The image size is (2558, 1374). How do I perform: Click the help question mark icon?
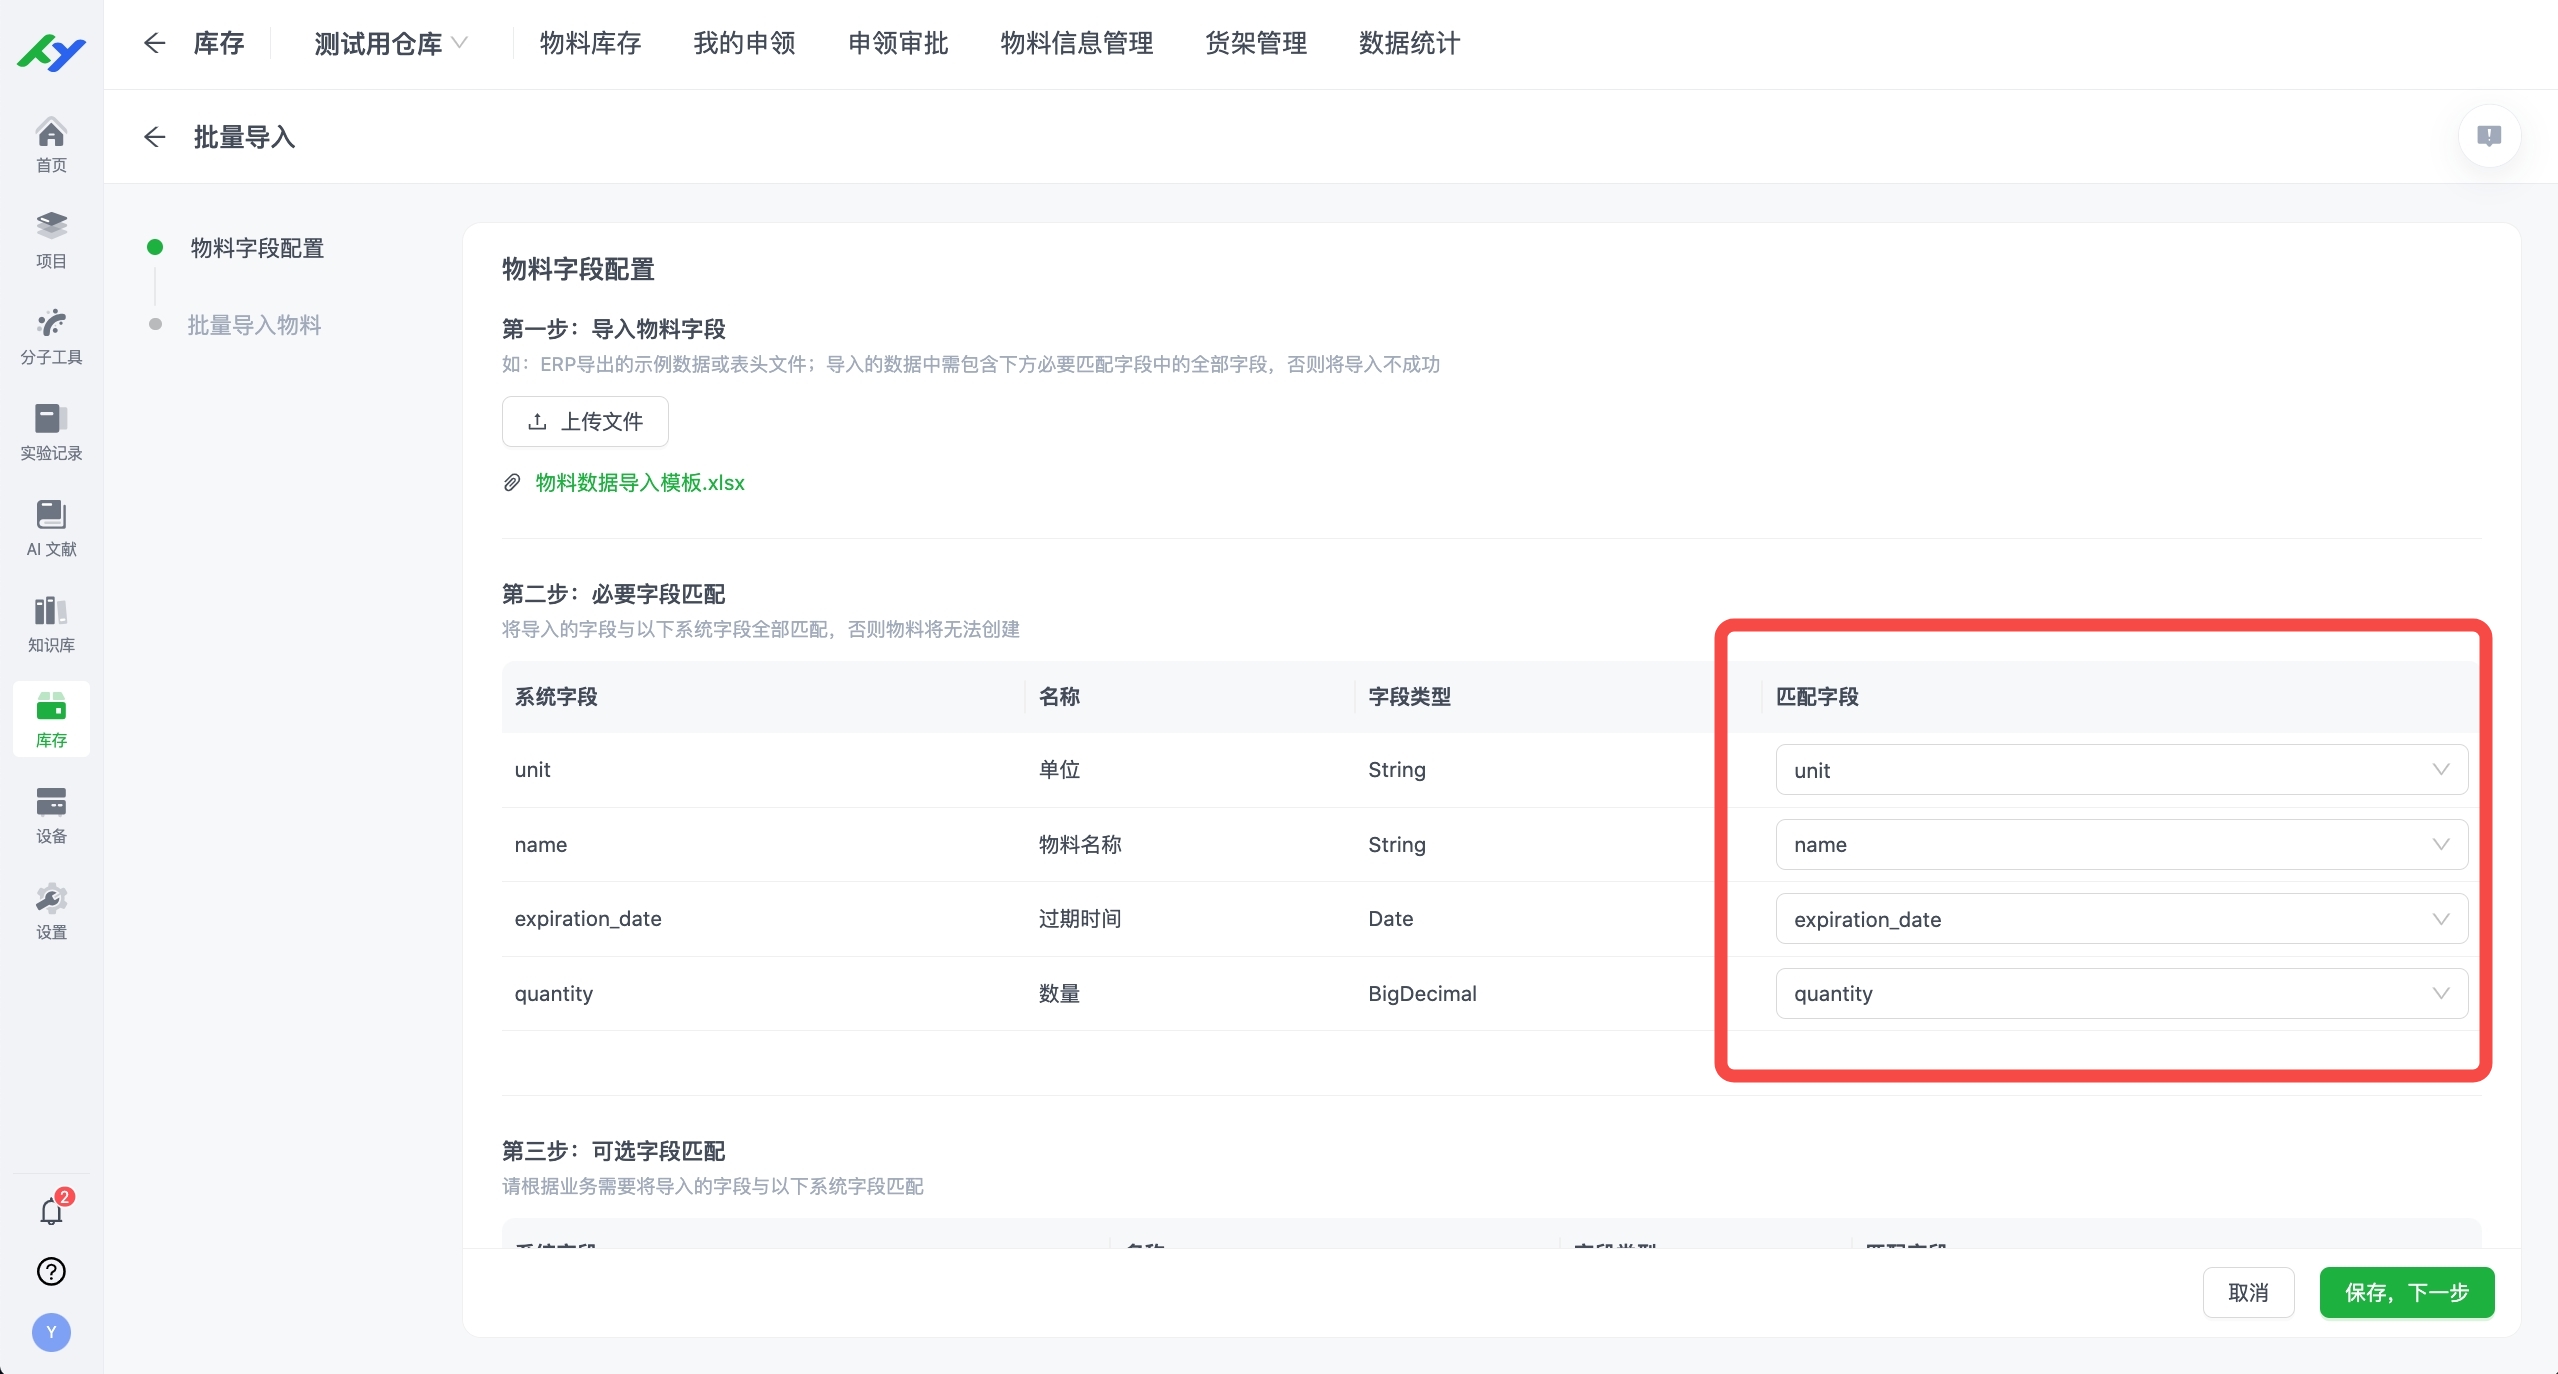click(51, 1271)
